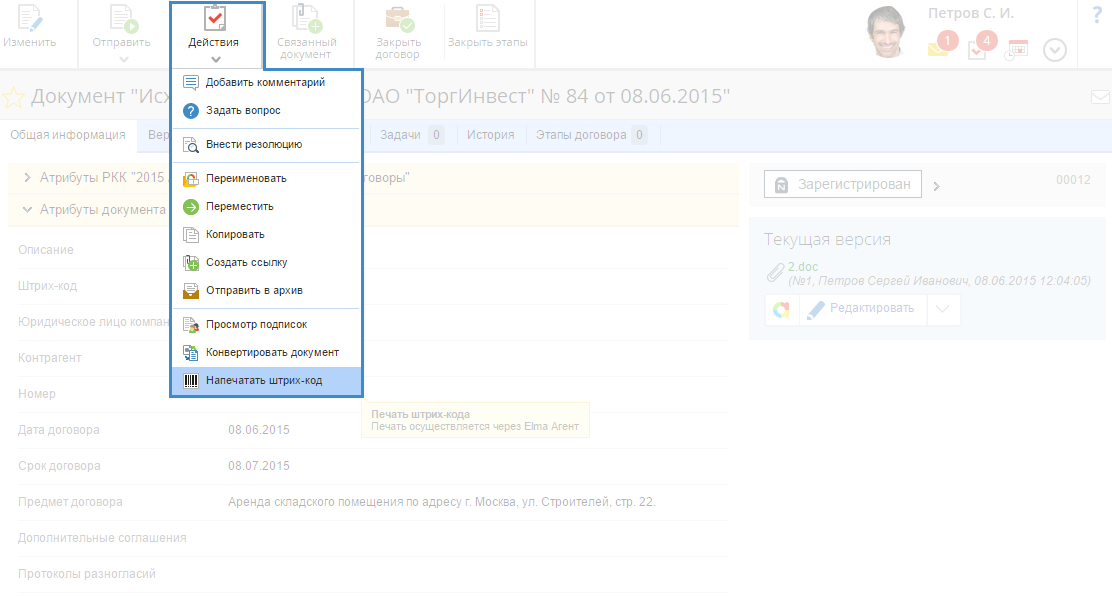Toggle the favorite star next to document title

(x=13, y=96)
